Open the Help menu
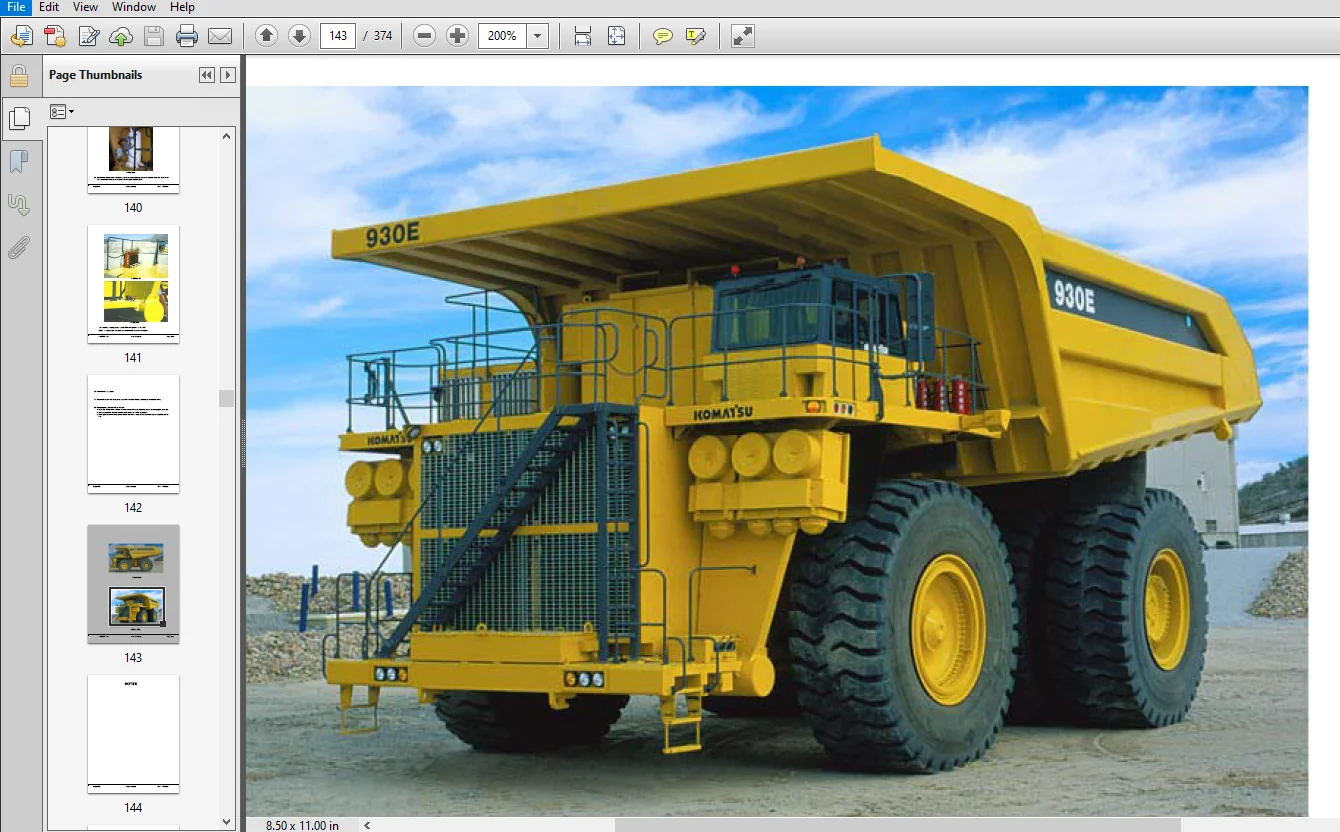 click(182, 7)
